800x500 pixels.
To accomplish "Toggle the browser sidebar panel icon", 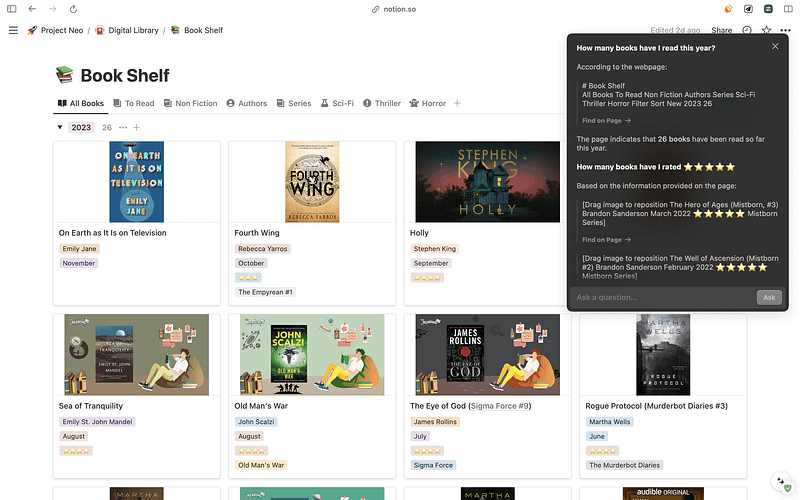I will pyautogui.click(x=12, y=9).
